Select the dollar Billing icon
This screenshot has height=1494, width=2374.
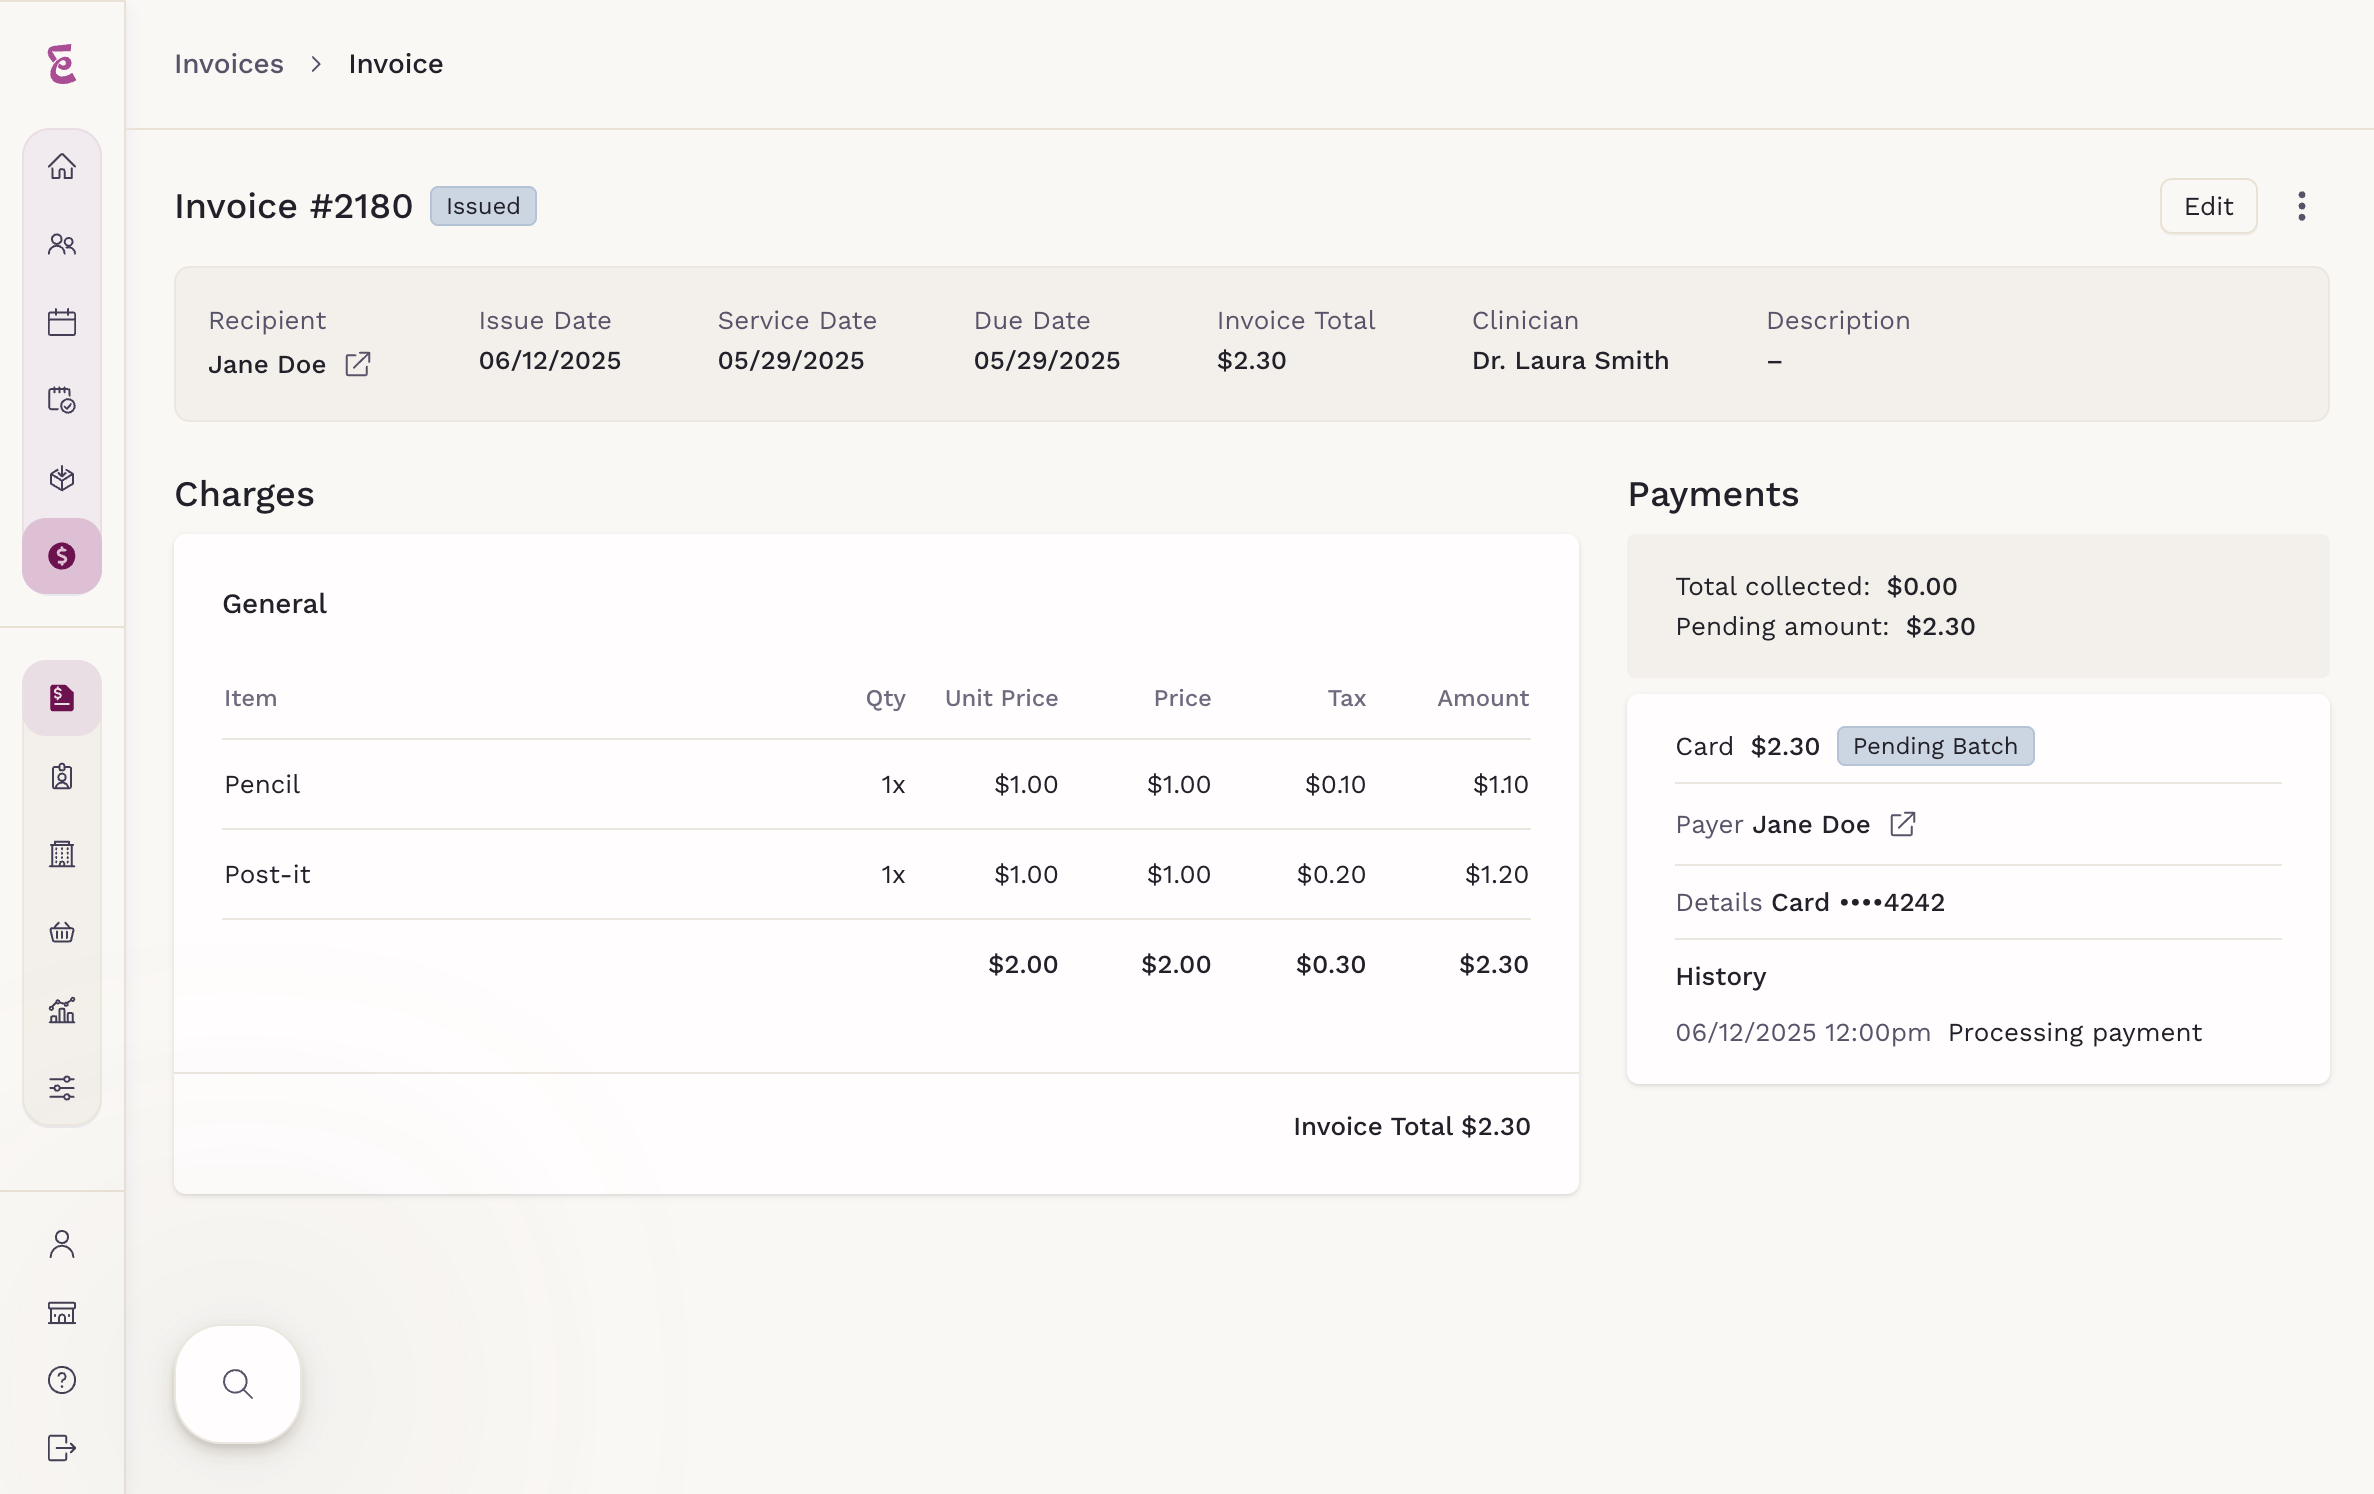tap(62, 556)
